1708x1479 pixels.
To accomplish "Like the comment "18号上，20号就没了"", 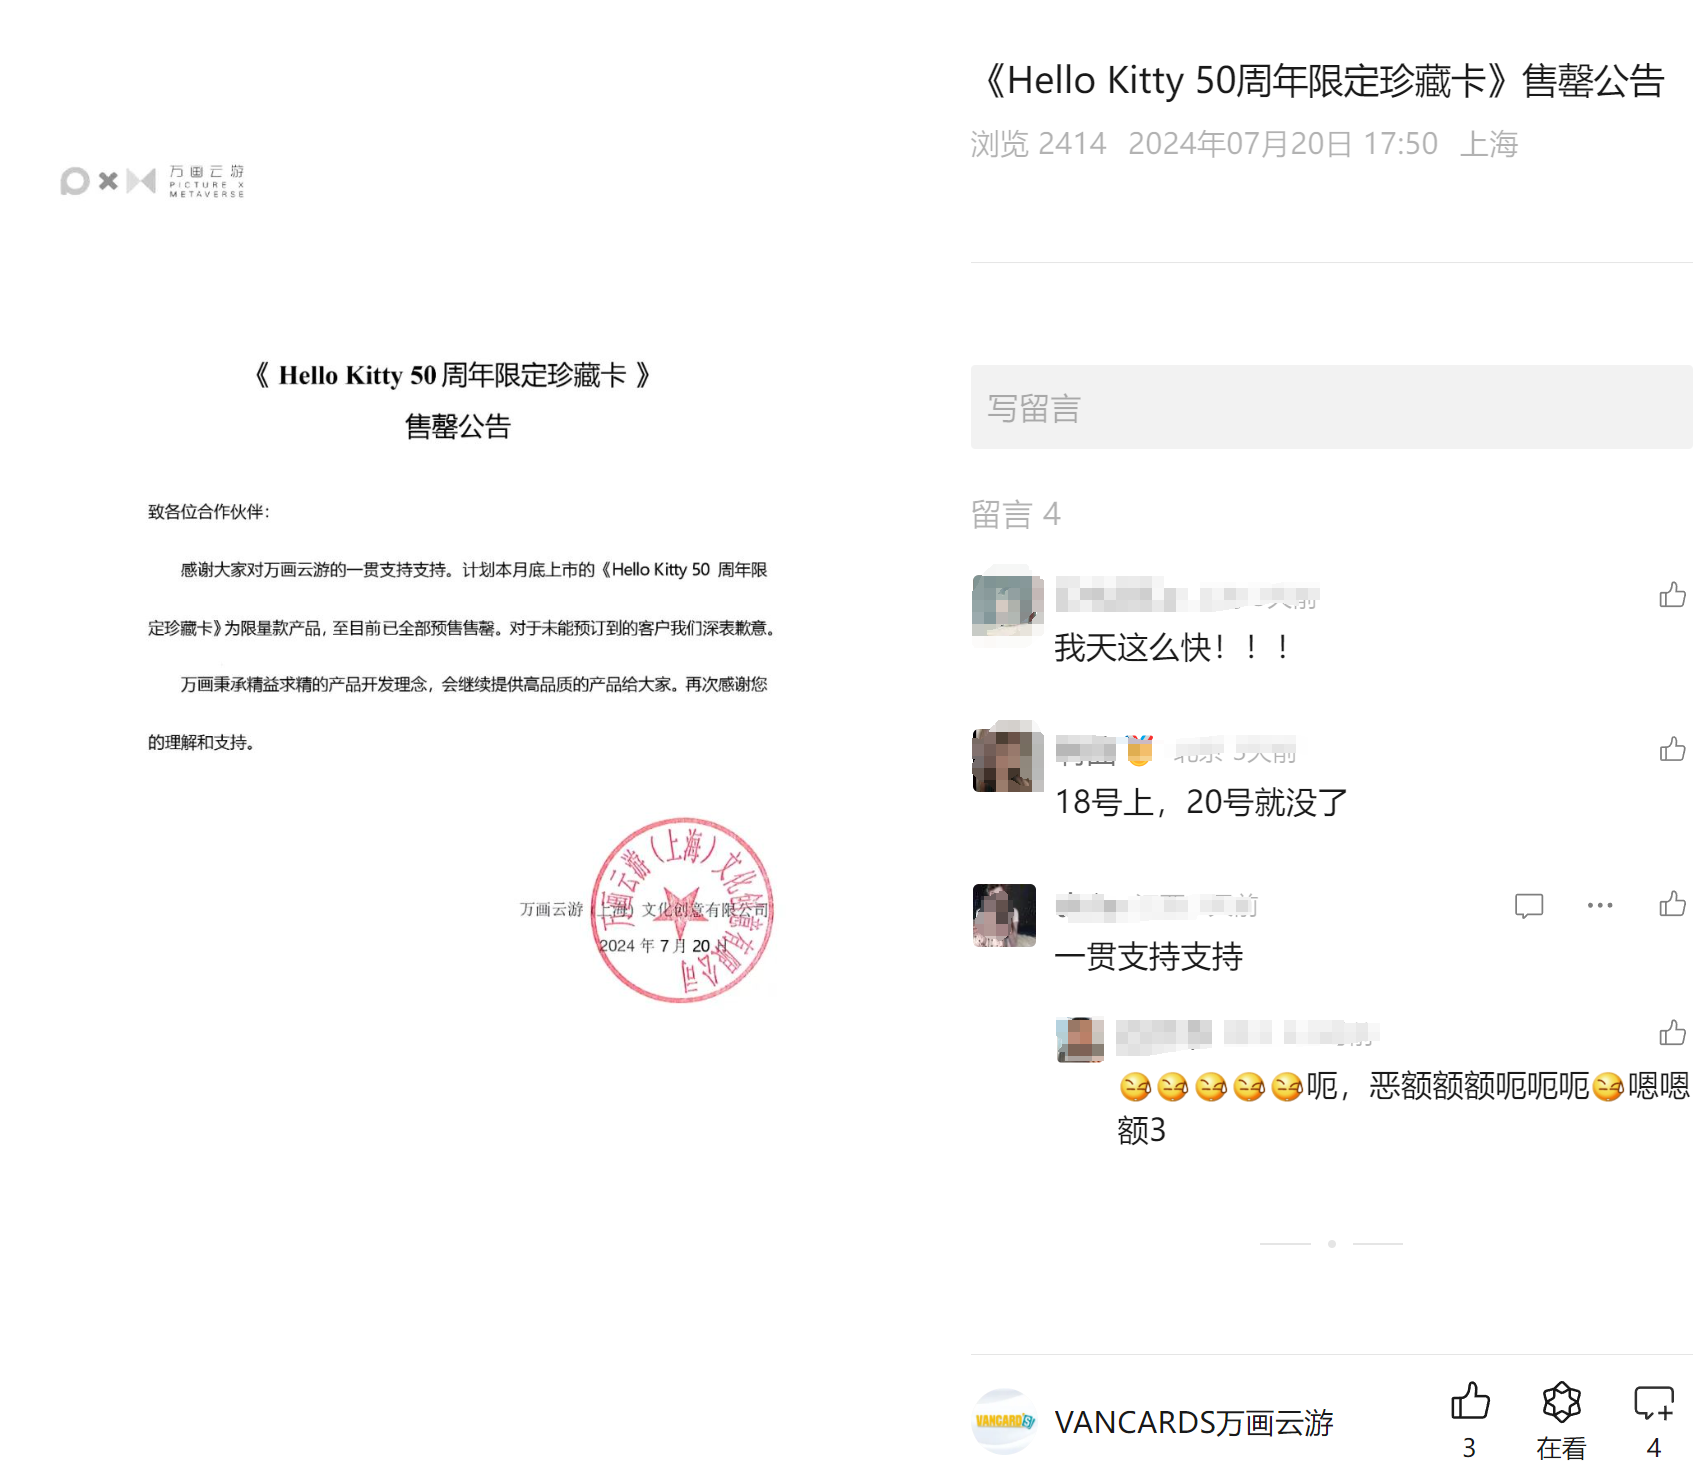I will click(x=1672, y=749).
